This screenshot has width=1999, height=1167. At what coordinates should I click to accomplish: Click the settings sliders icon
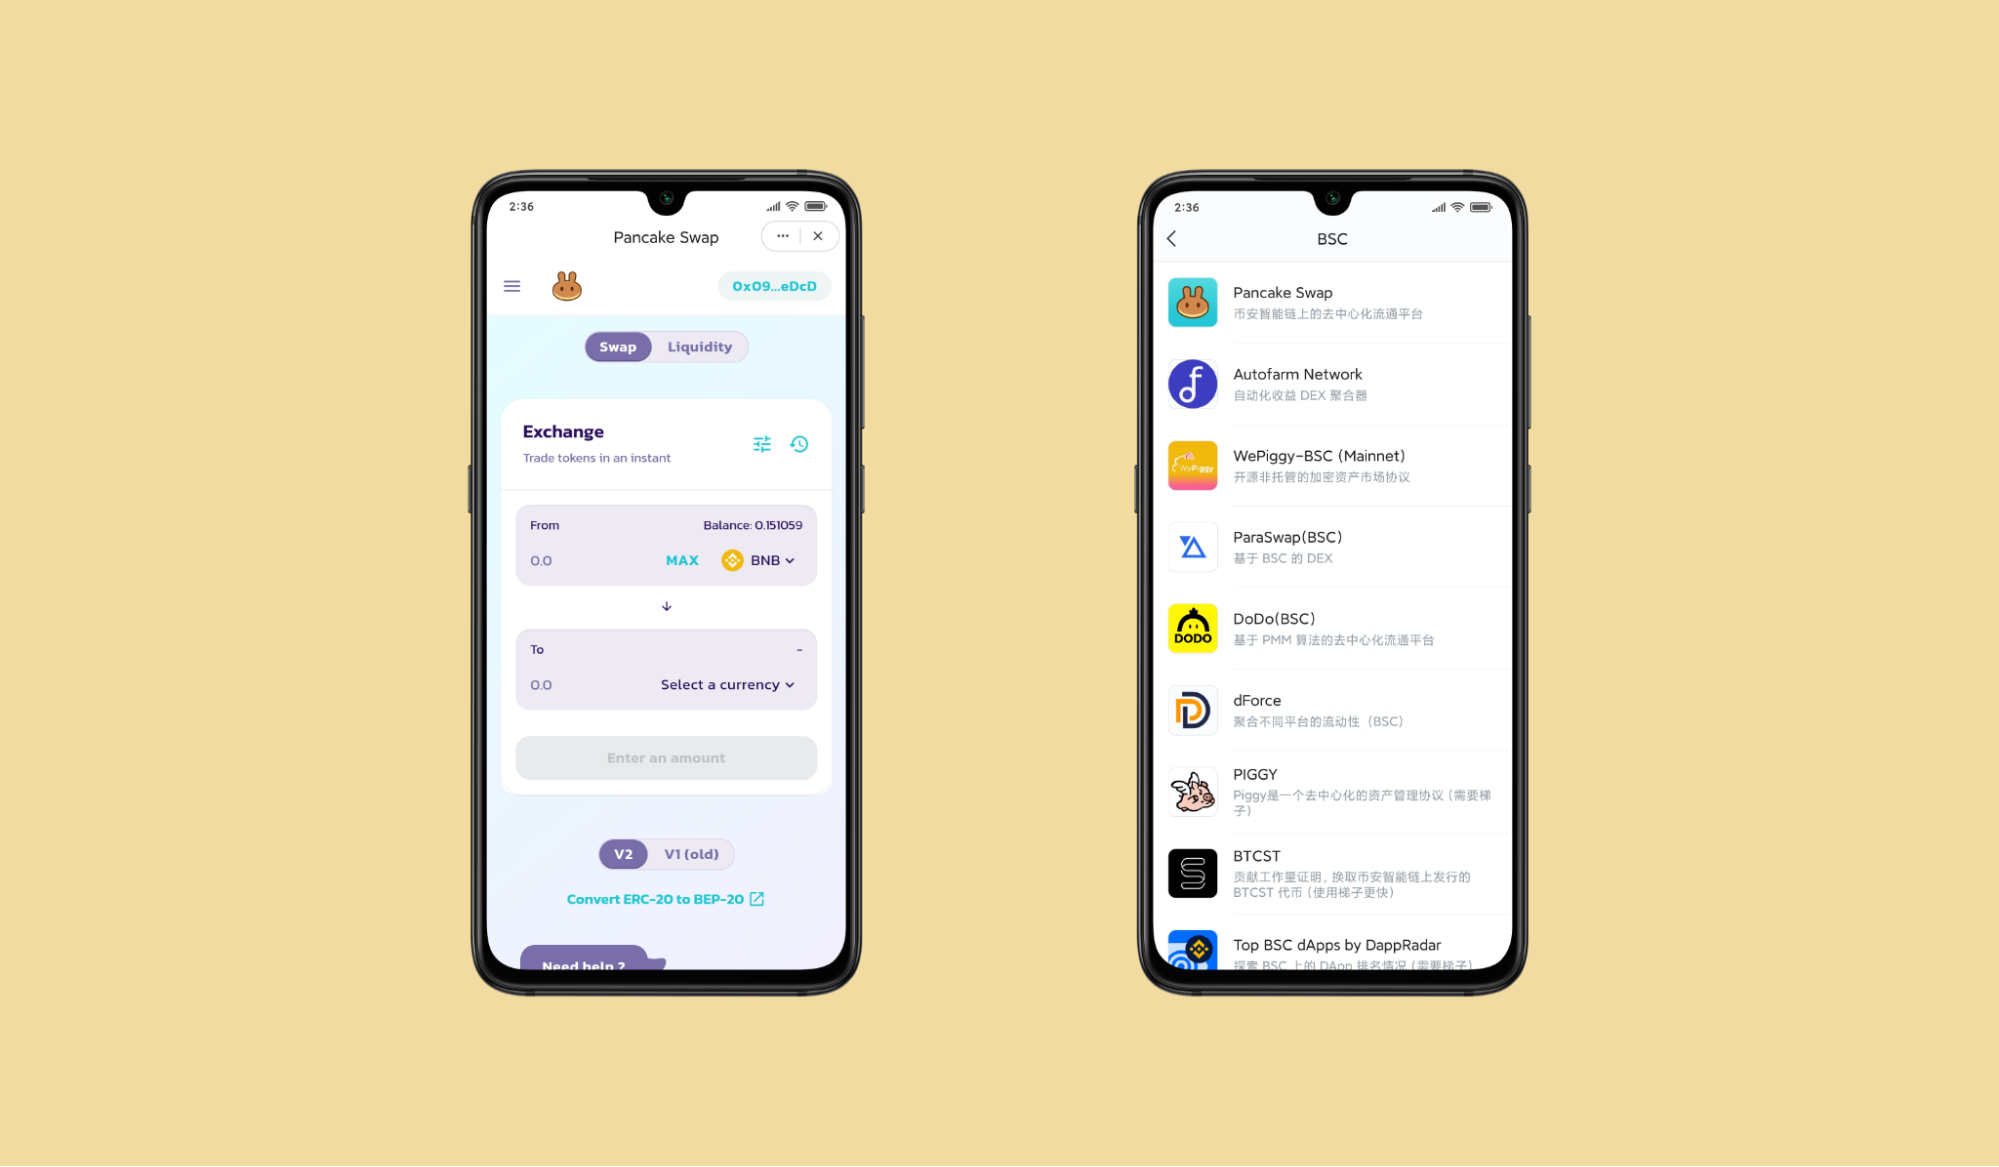[763, 443]
